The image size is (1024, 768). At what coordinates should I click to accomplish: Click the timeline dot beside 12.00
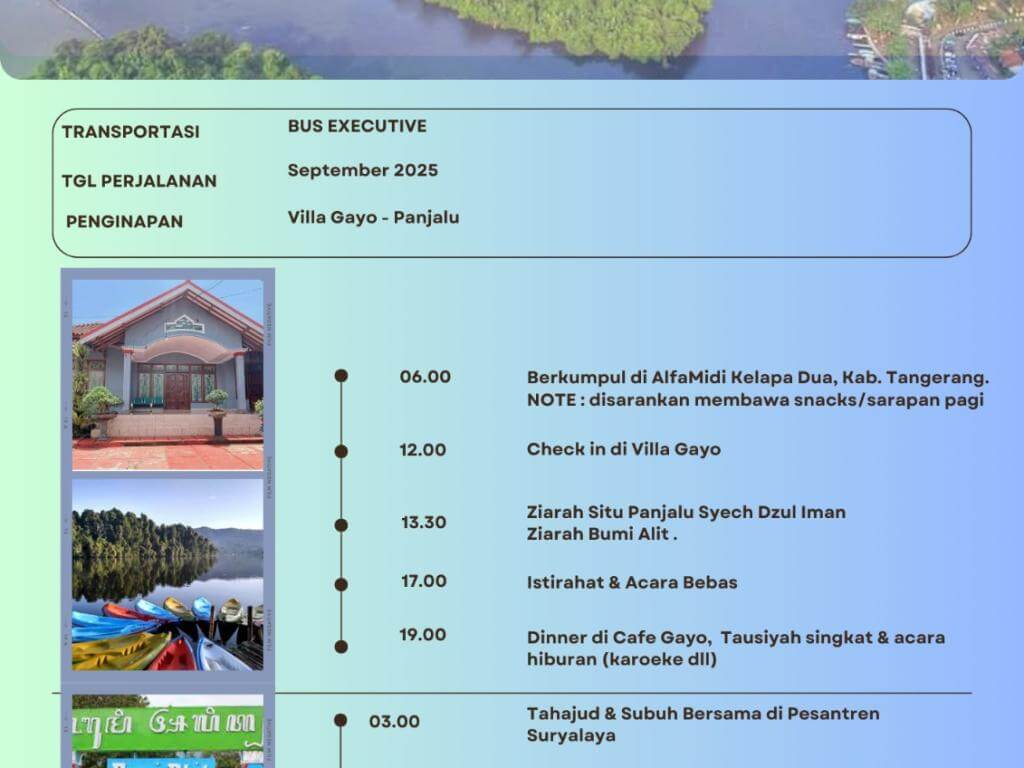341,451
